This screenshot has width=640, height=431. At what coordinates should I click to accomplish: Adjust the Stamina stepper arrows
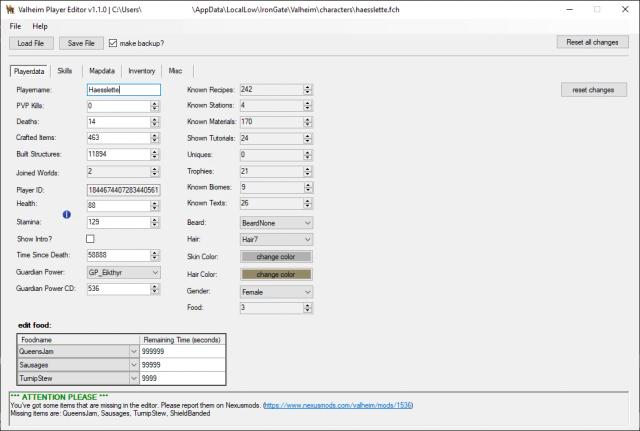[154, 222]
